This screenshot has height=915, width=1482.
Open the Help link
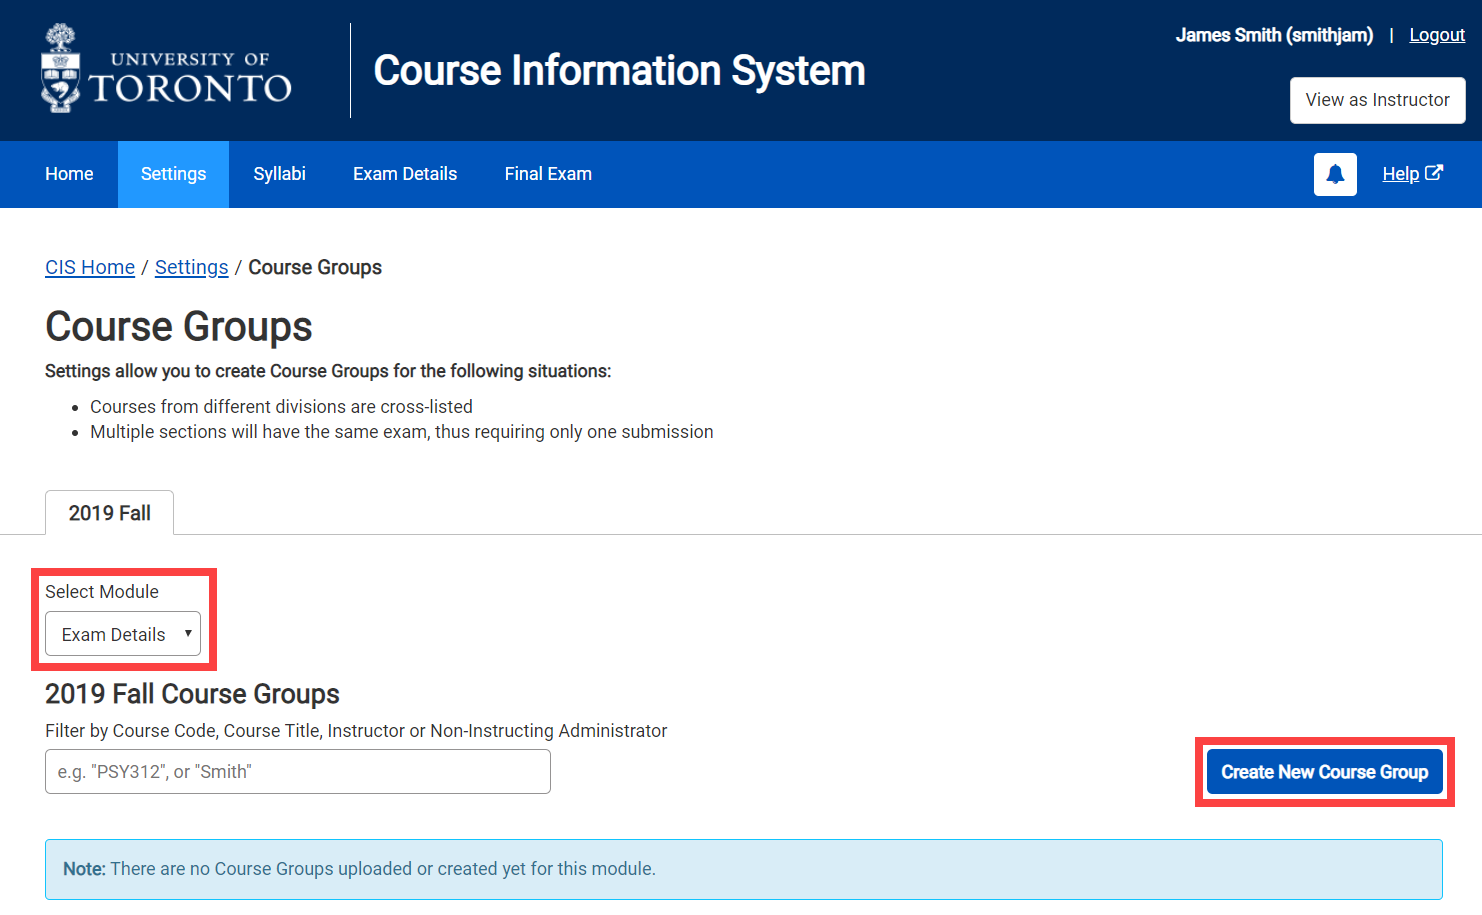(1401, 173)
